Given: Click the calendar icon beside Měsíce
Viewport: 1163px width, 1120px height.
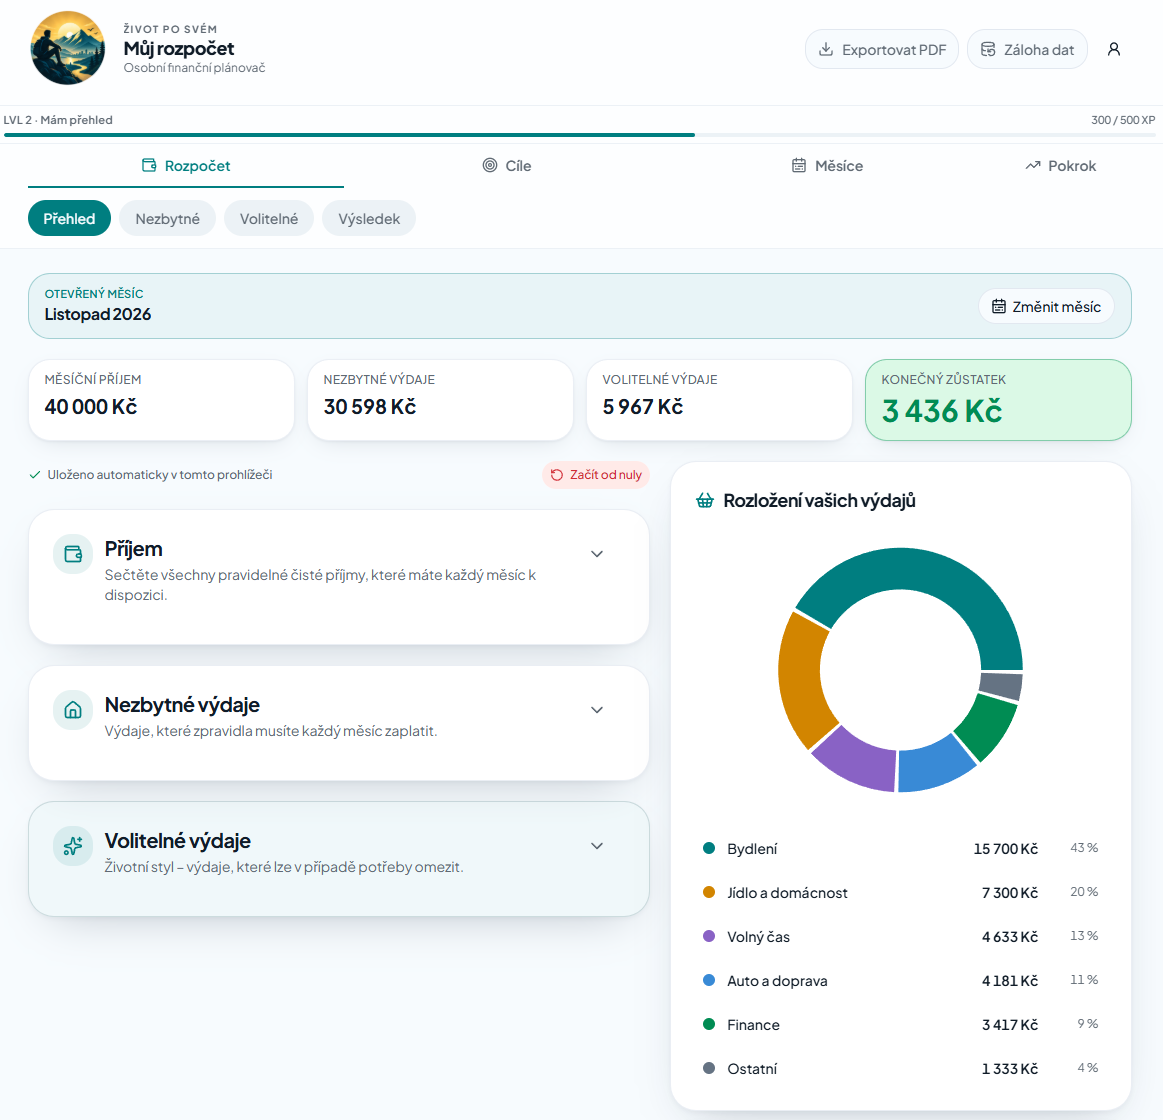Looking at the screenshot, I should [799, 165].
